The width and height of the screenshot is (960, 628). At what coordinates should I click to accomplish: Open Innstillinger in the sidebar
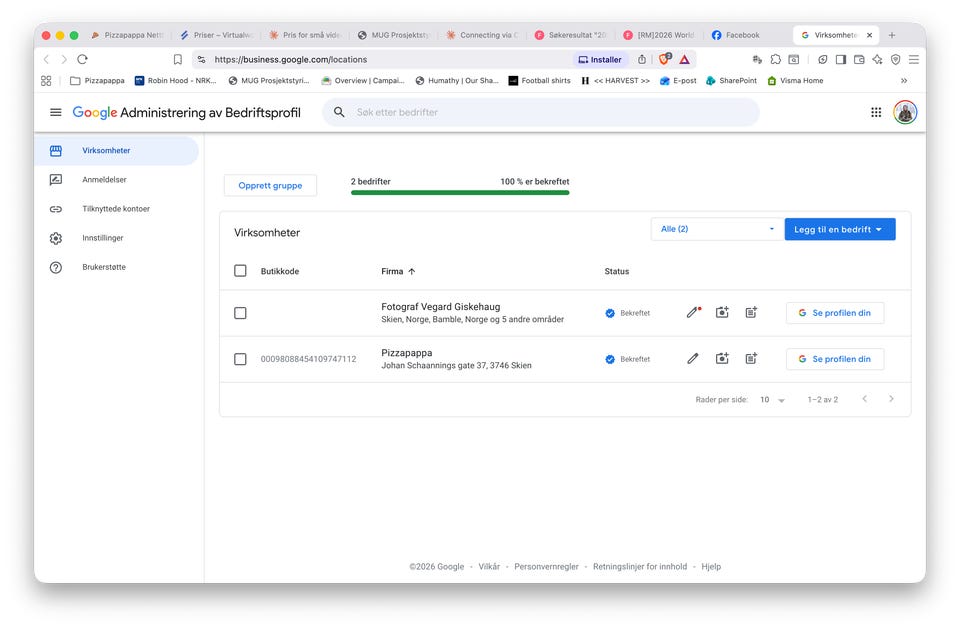click(x=116, y=238)
